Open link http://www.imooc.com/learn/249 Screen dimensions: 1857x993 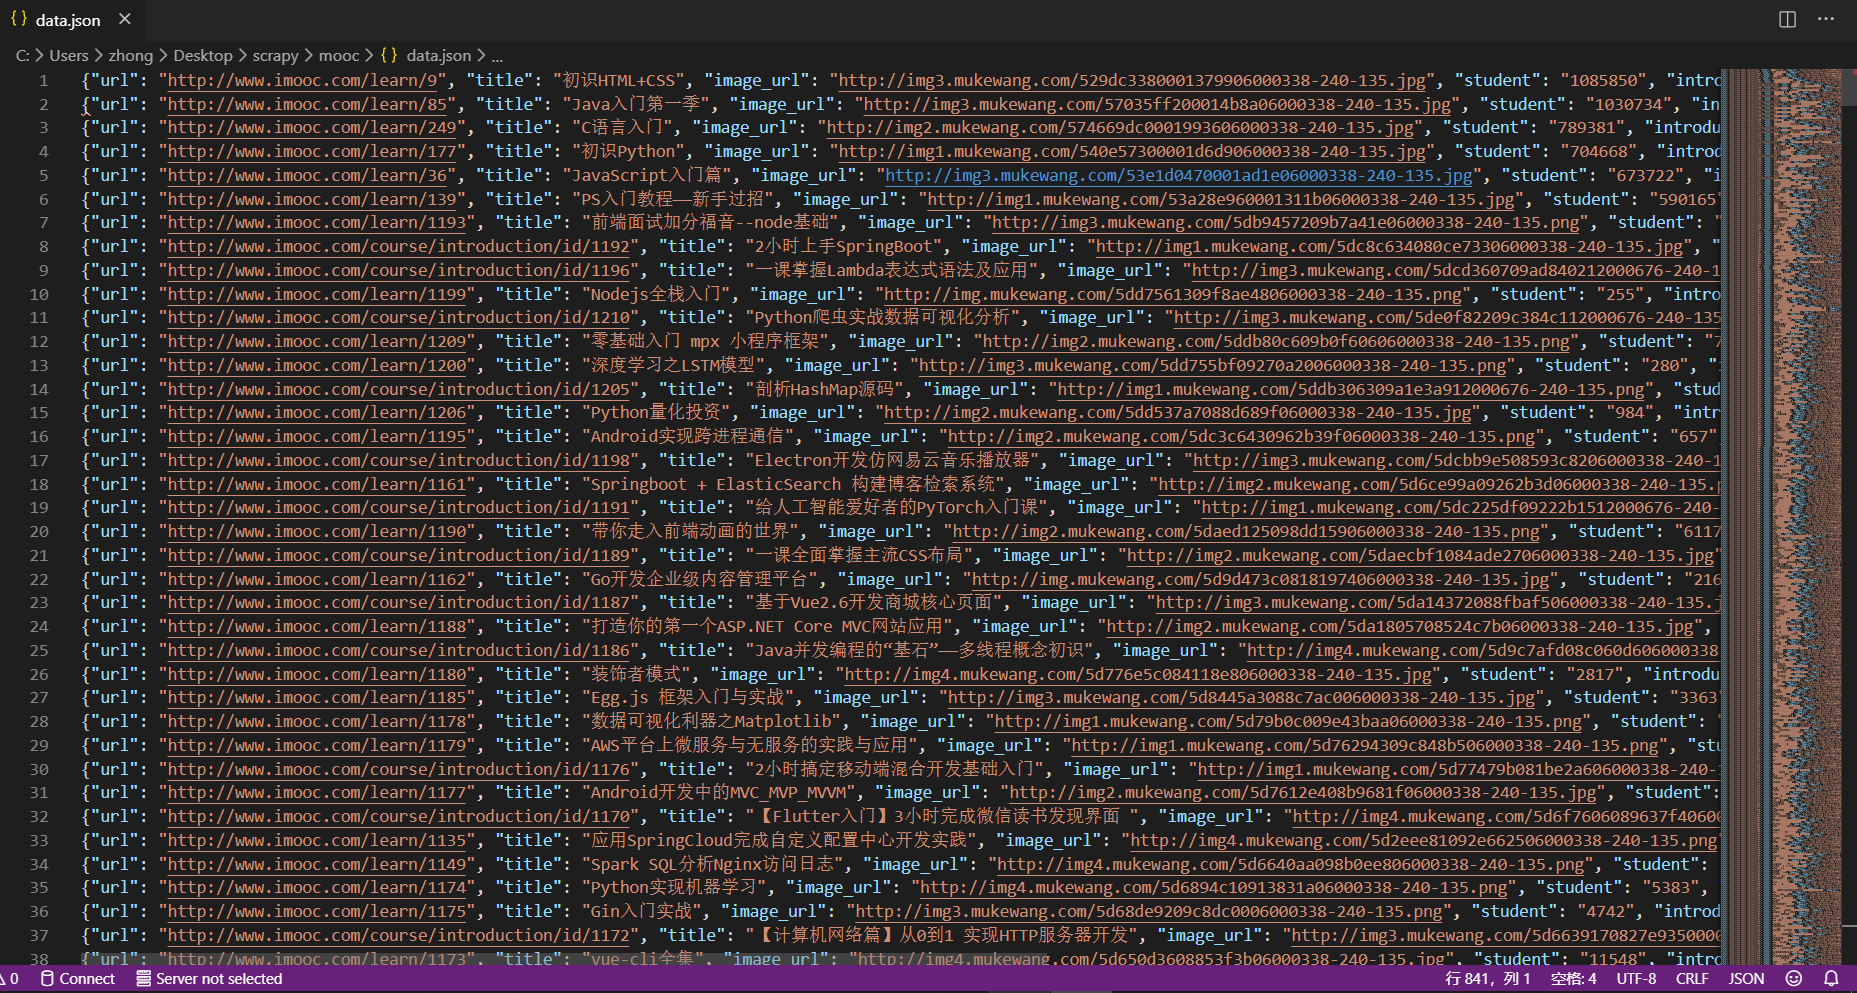313,128
